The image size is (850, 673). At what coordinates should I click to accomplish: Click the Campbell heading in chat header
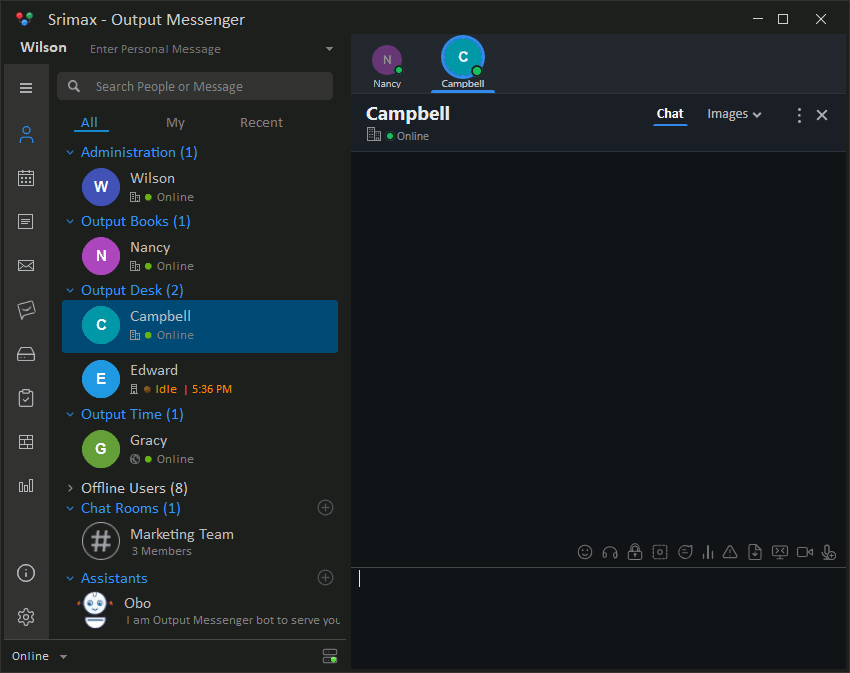click(x=408, y=114)
